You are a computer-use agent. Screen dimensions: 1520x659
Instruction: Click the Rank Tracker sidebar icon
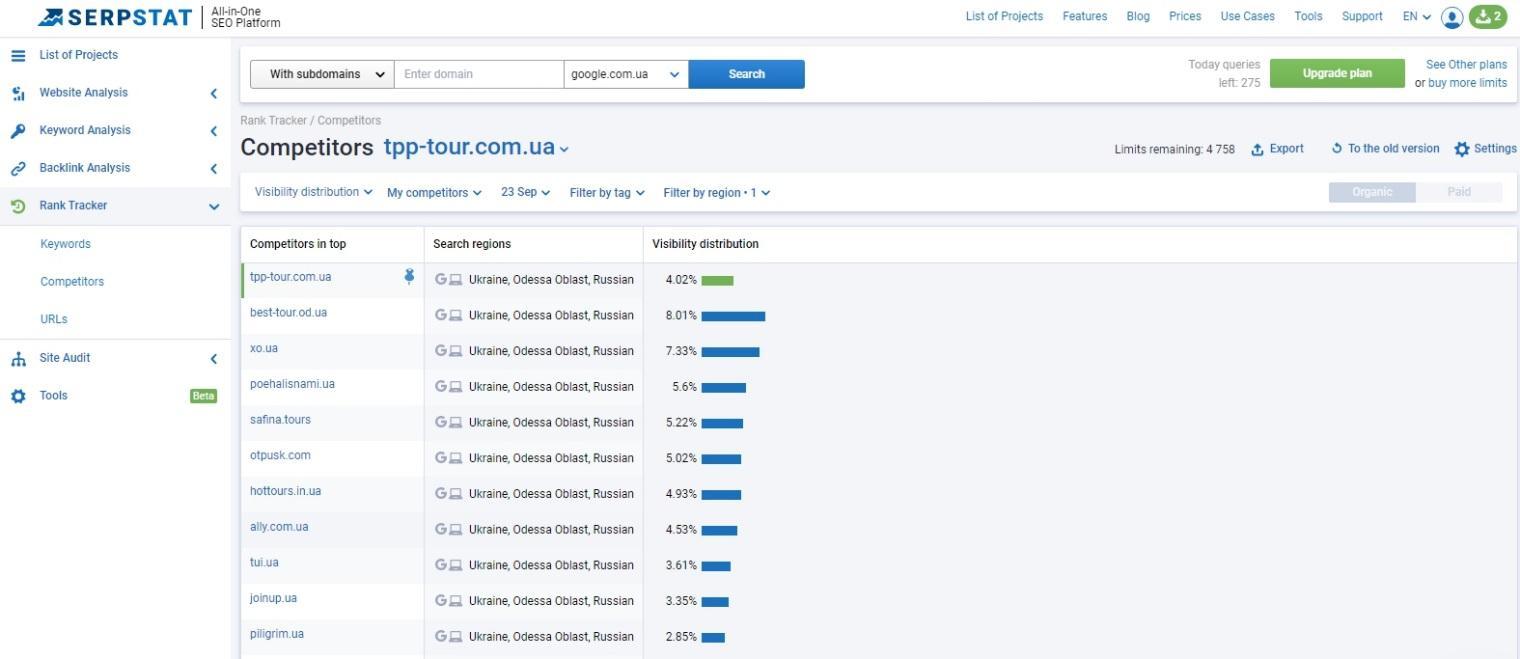[x=18, y=206]
